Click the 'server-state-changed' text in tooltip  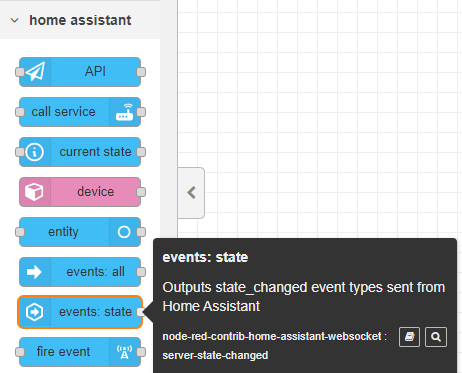pyautogui.click(x=215, y=355)
